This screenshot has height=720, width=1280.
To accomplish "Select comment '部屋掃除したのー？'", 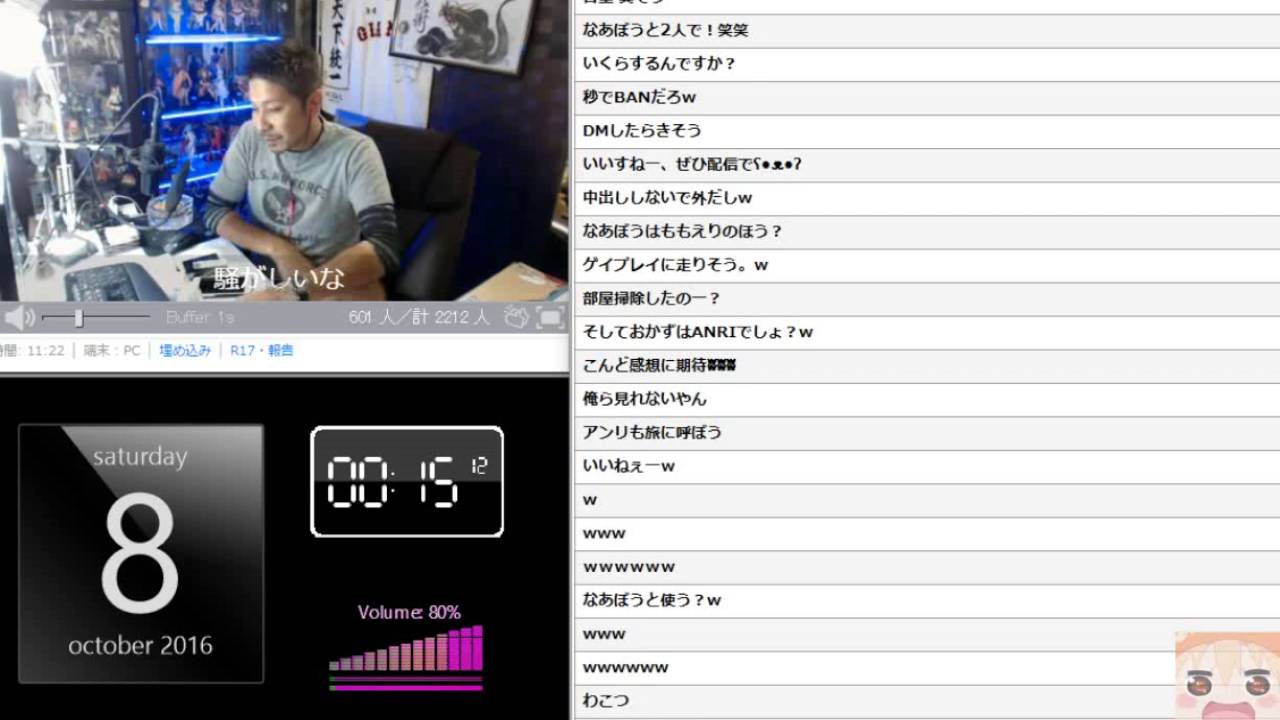I will pos(651,299).
